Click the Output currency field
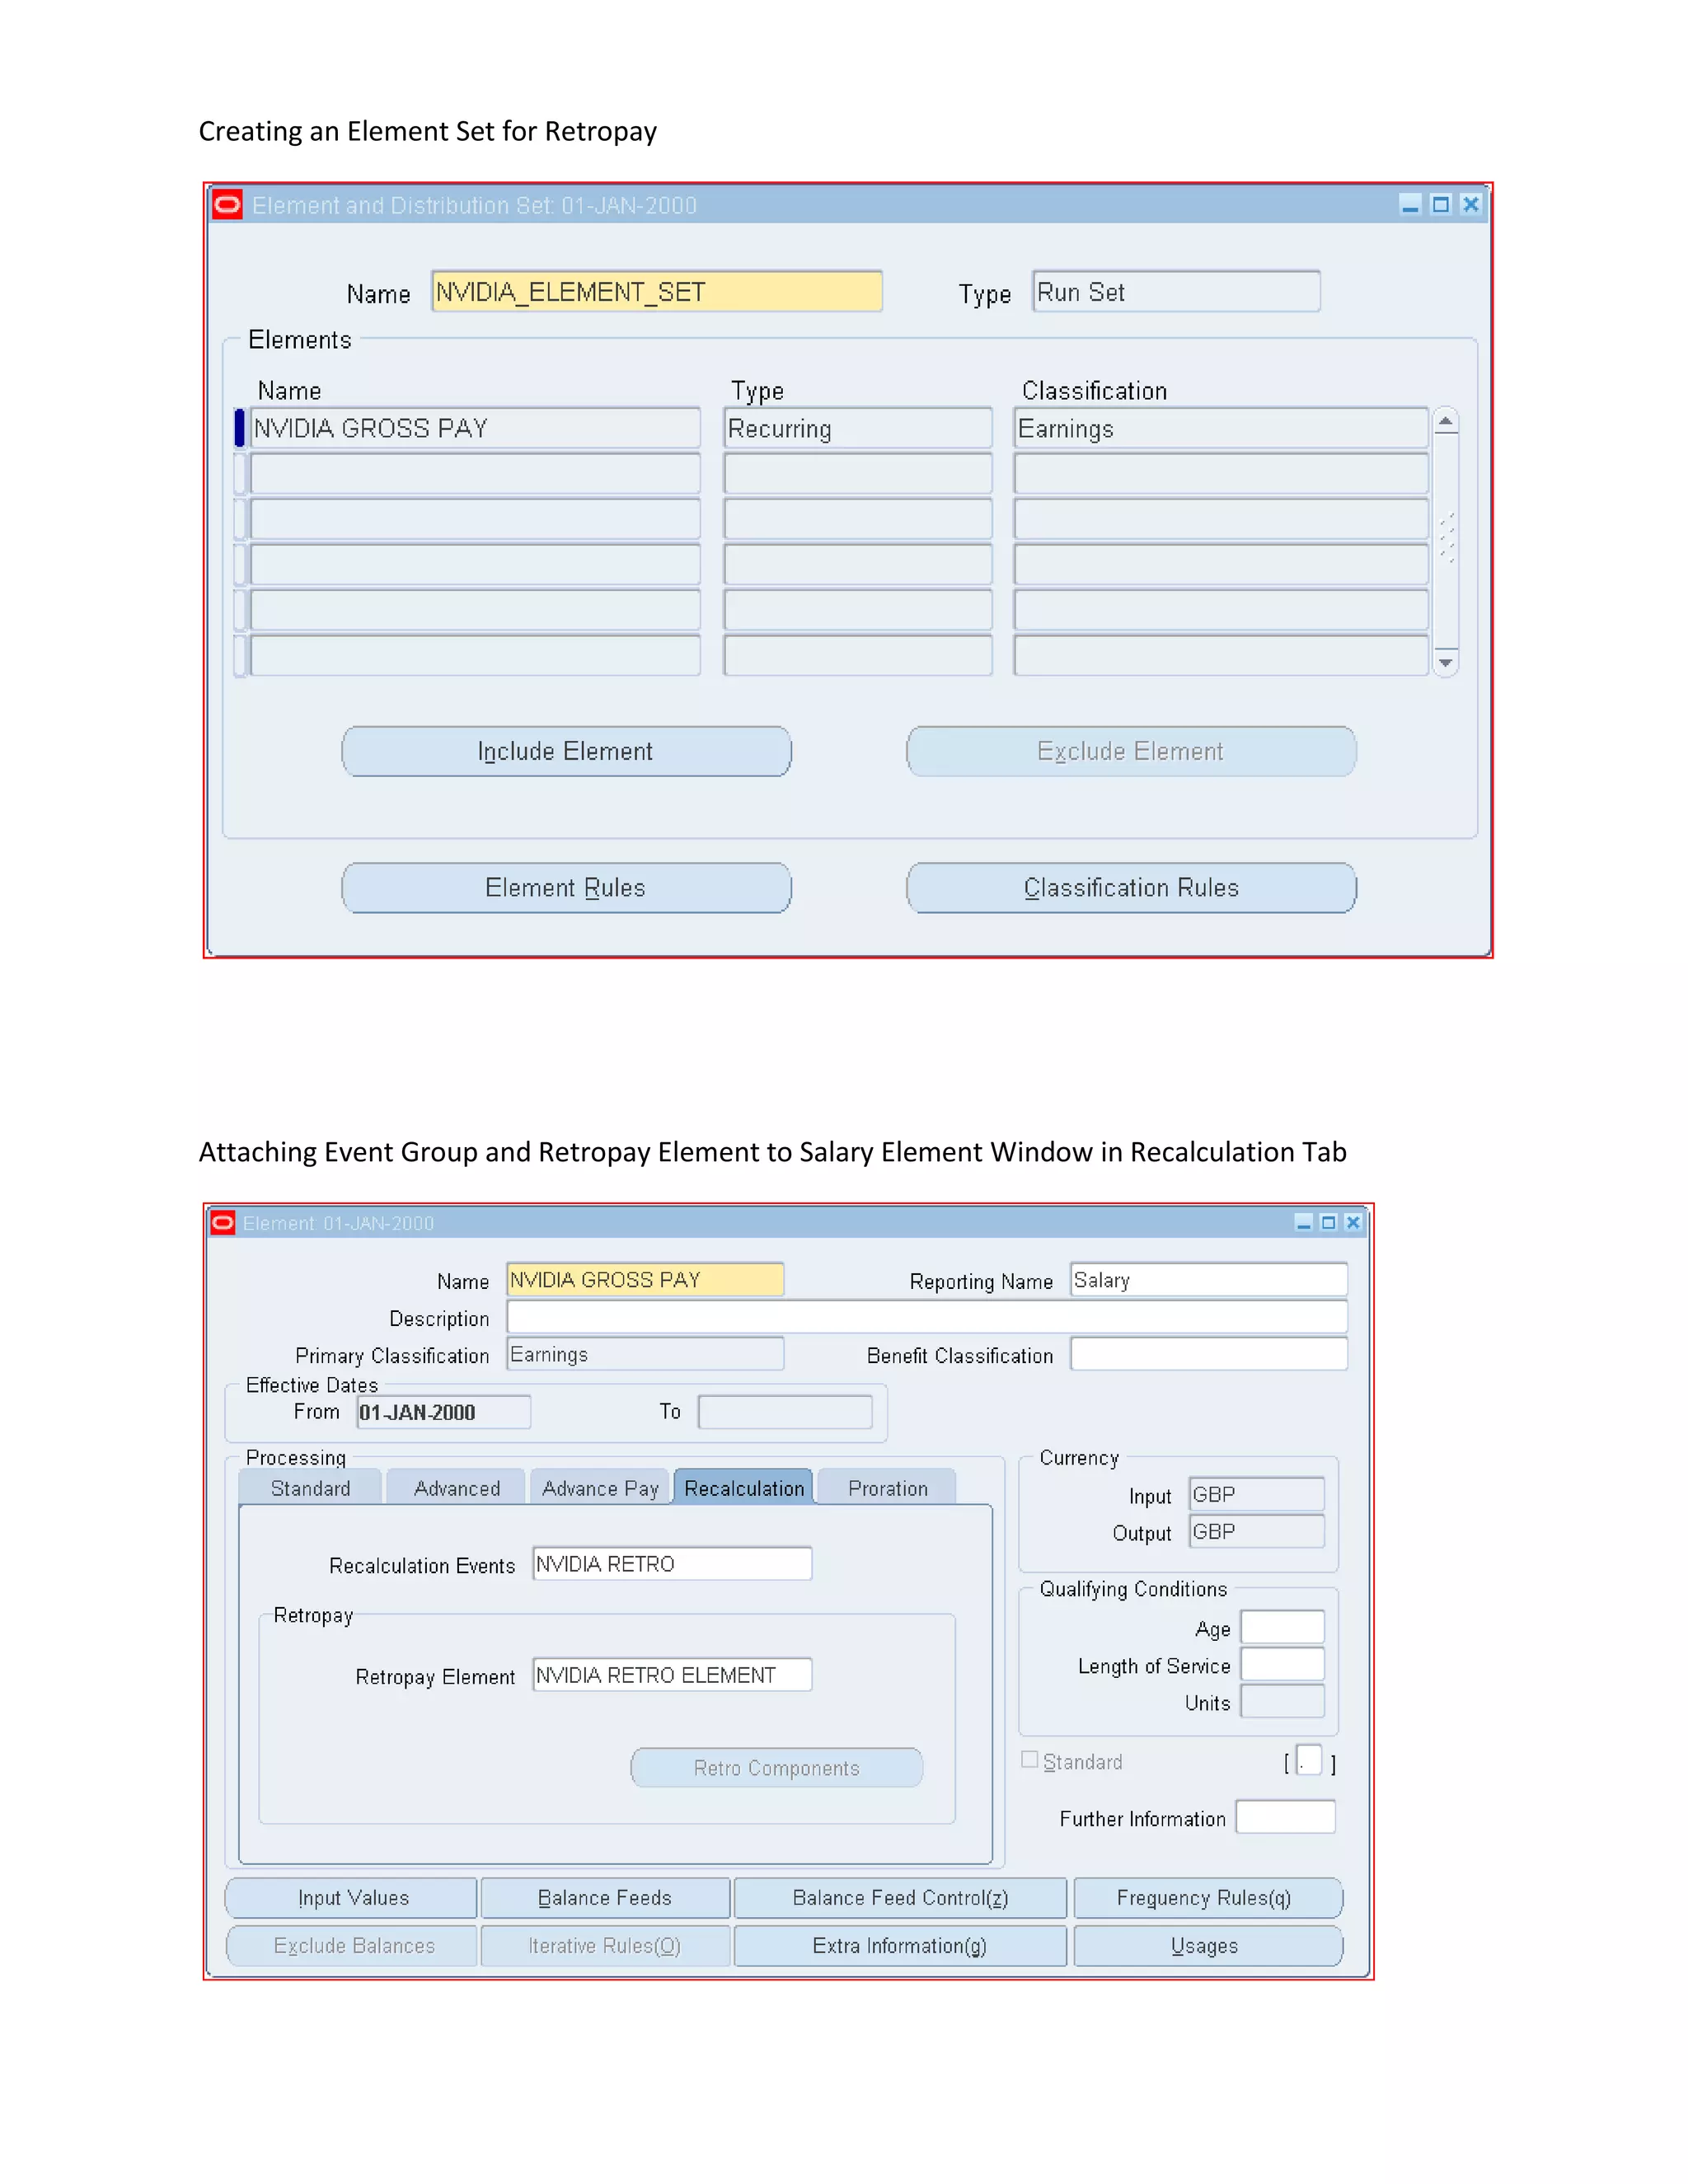1688x2184 pixels. point(1256,1531)
